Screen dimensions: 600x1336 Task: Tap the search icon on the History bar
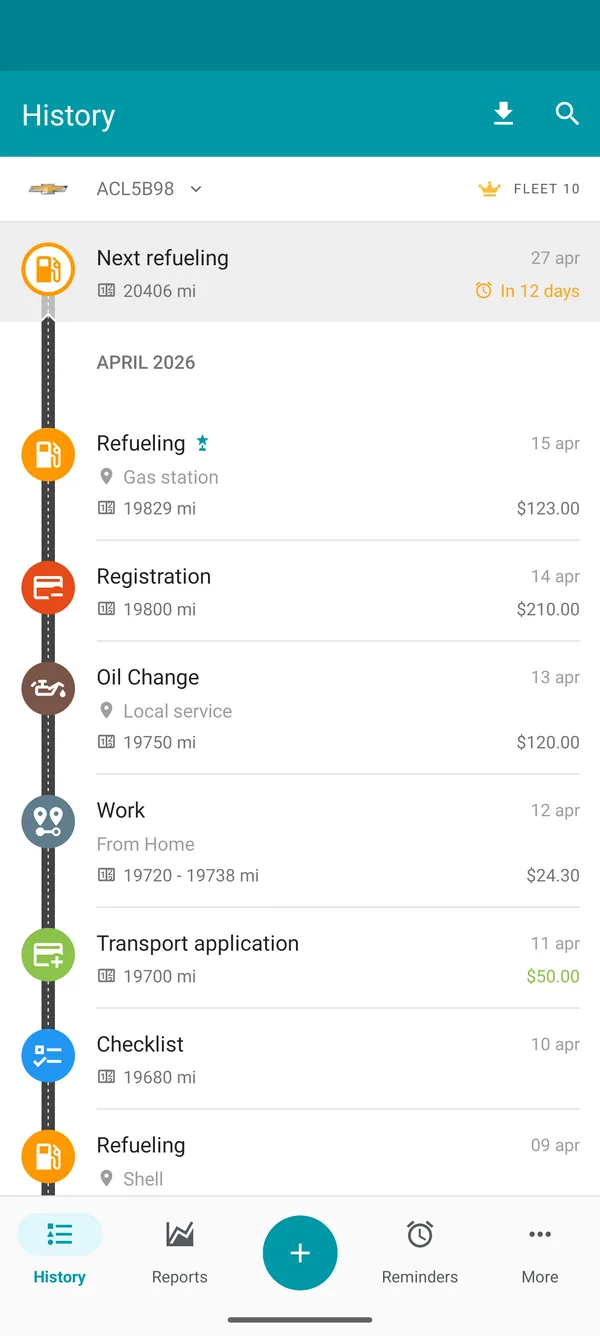[x=567, y=114]
